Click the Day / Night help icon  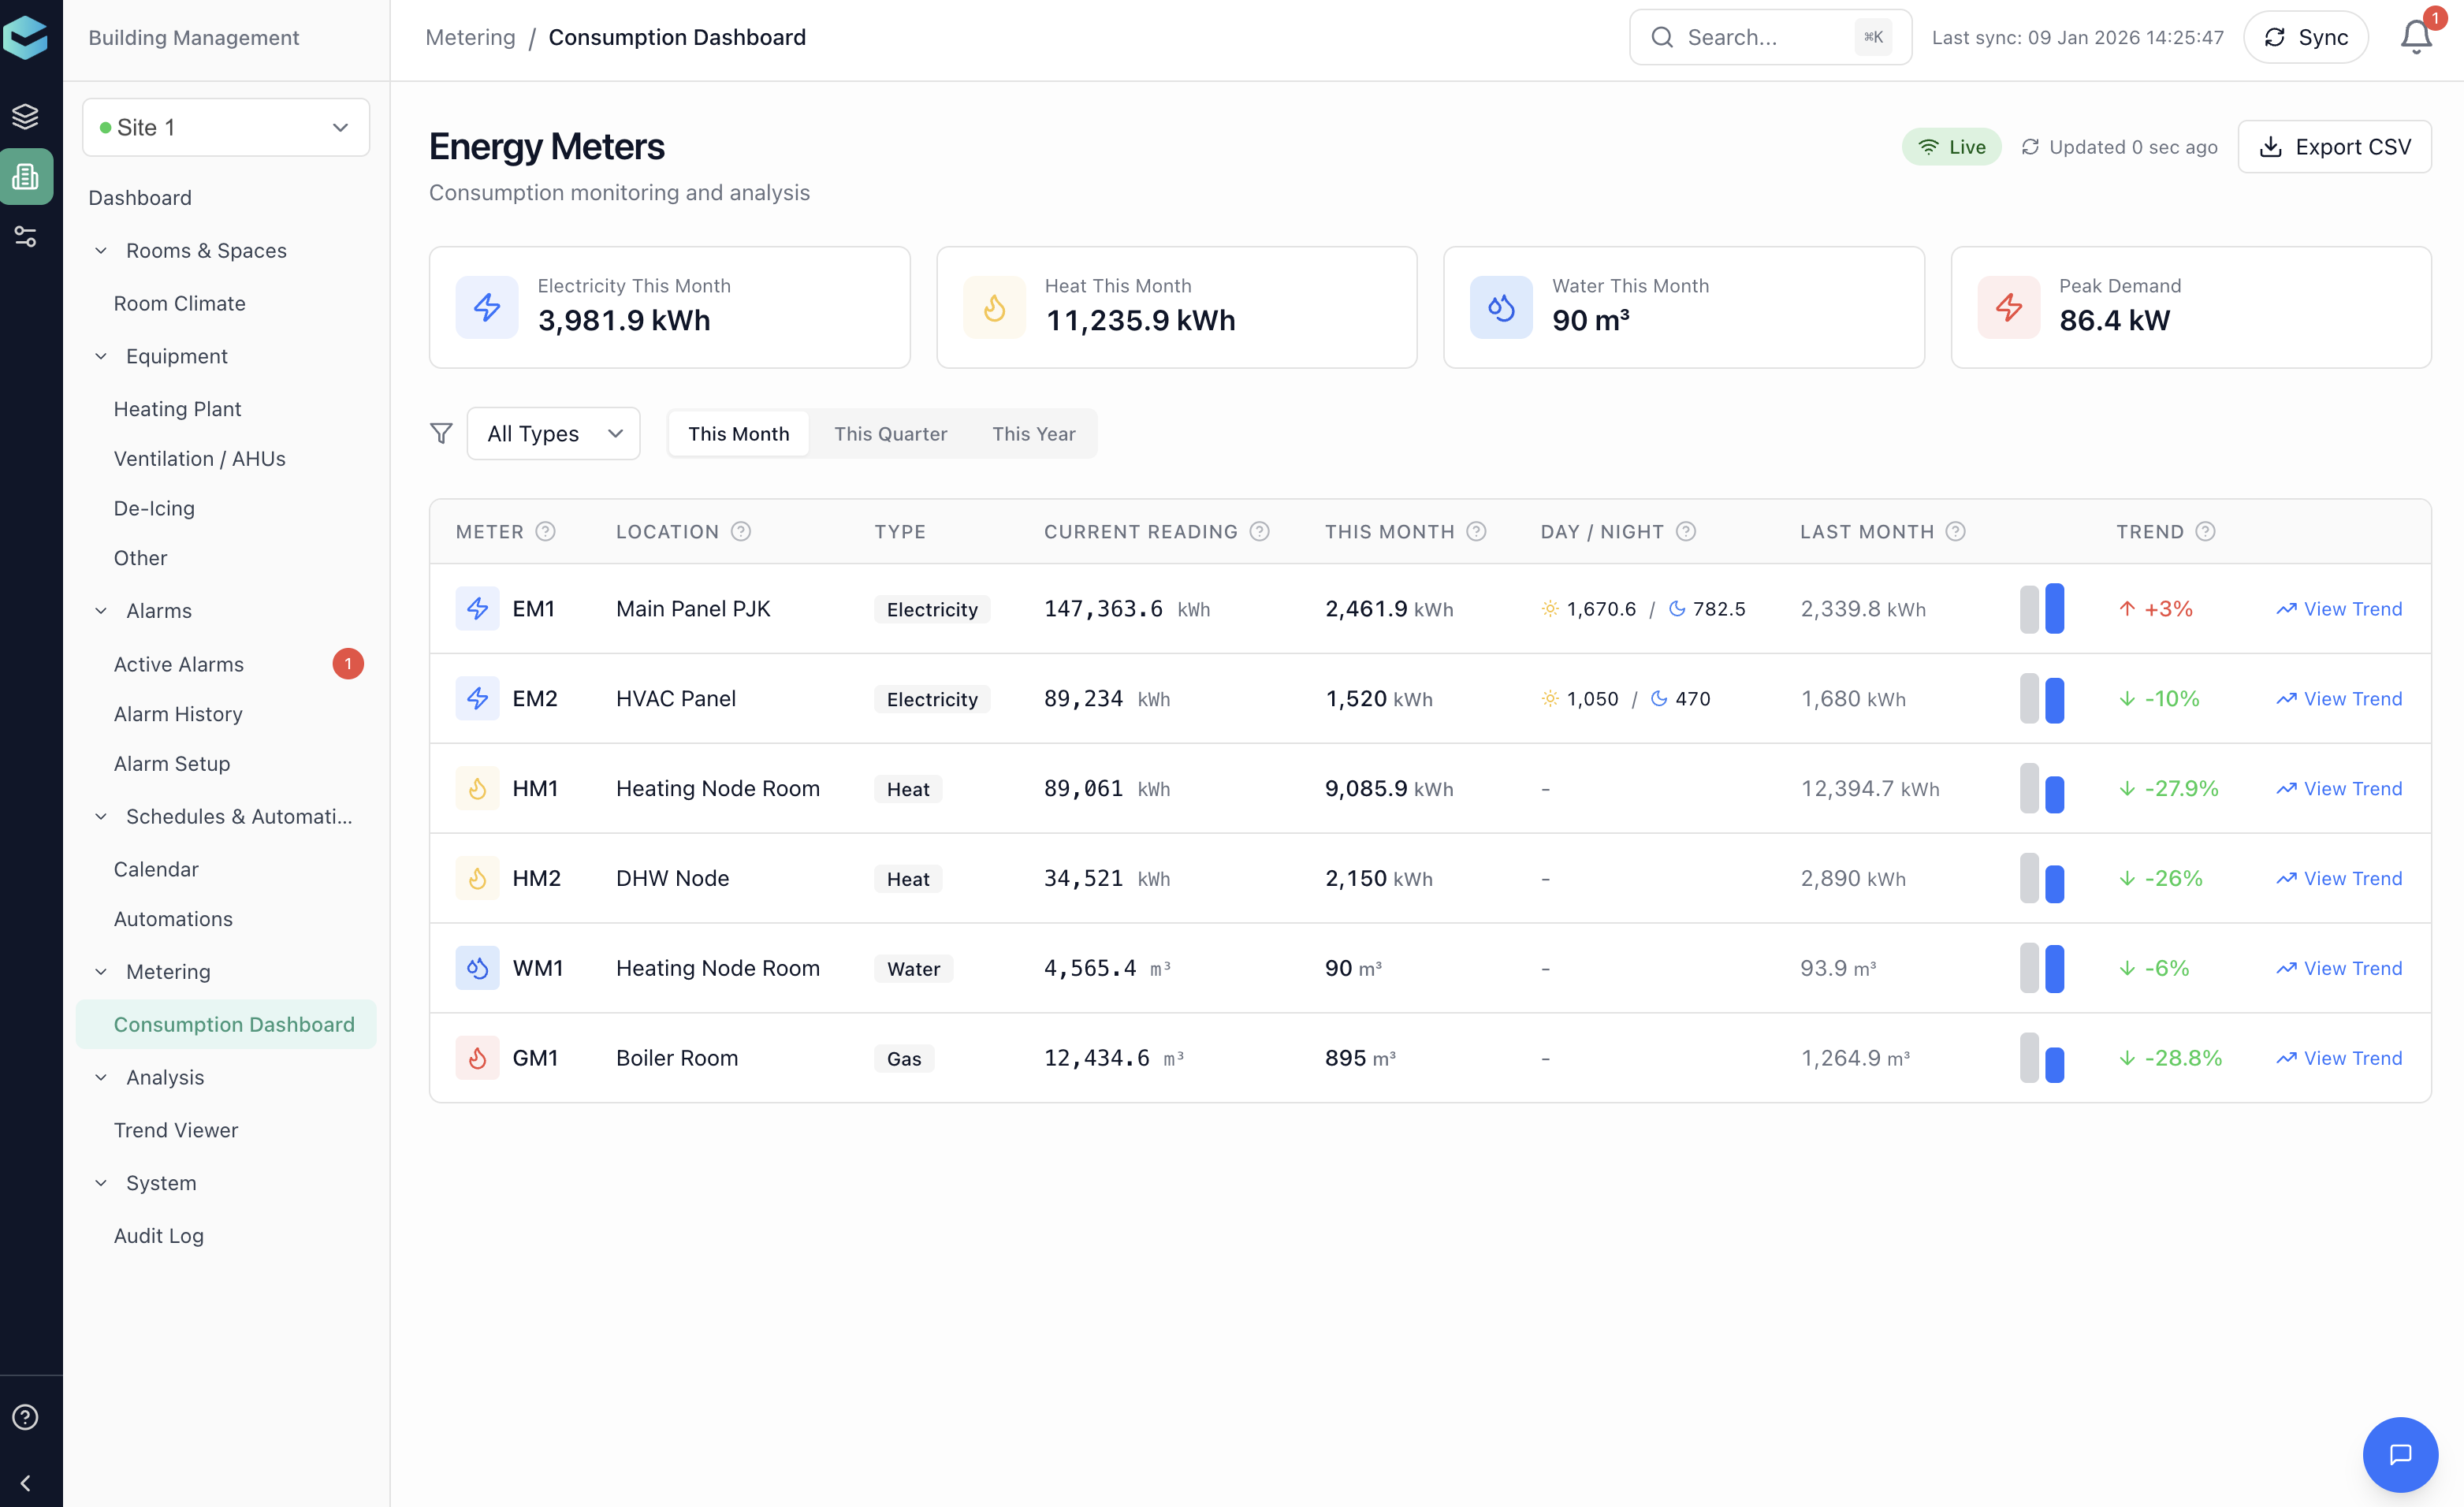click(1686, 531)
